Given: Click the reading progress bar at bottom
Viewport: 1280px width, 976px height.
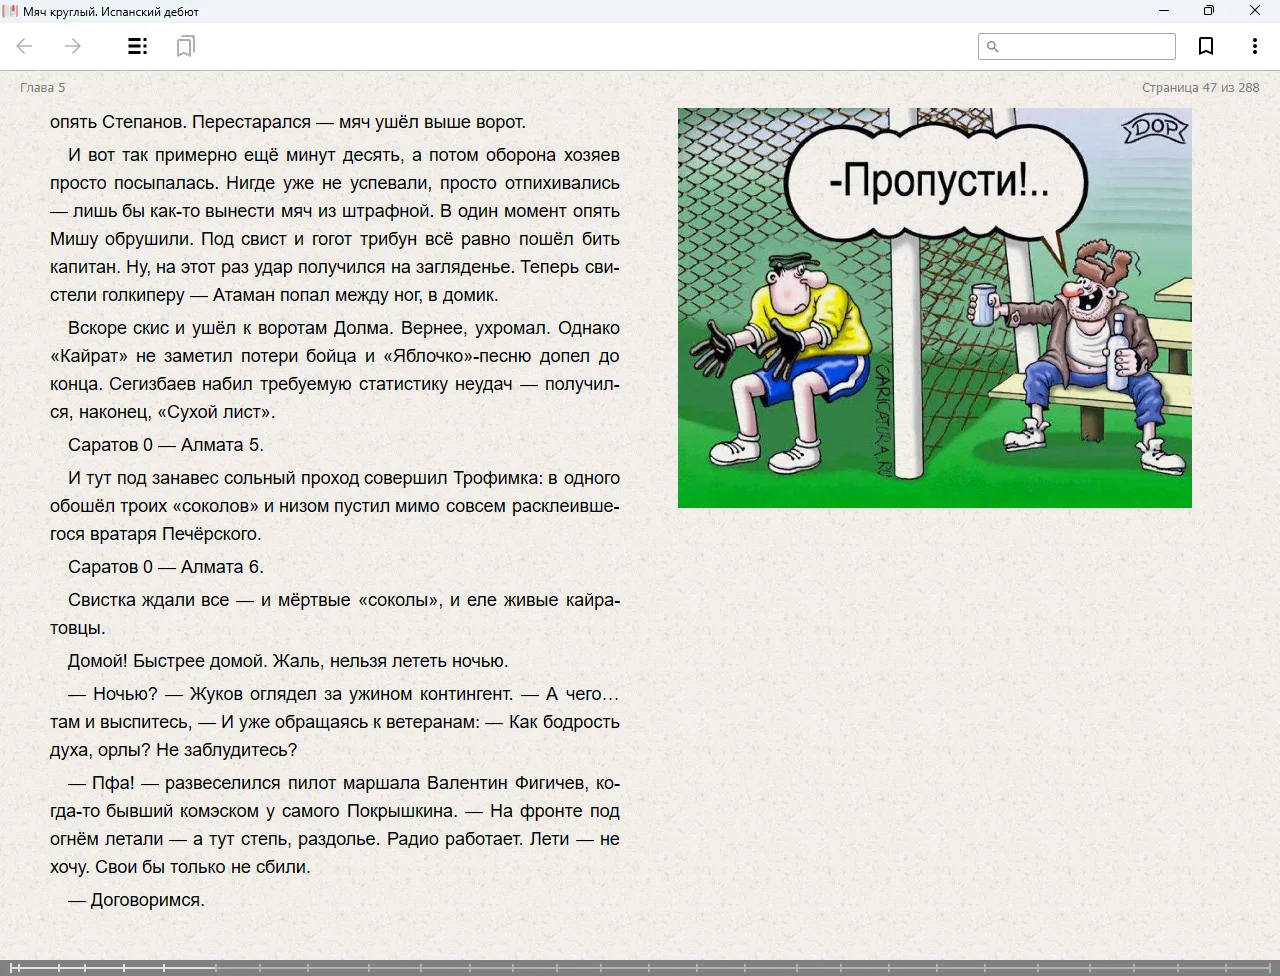Looking at the screenshot, I should (x=640, y=967).
